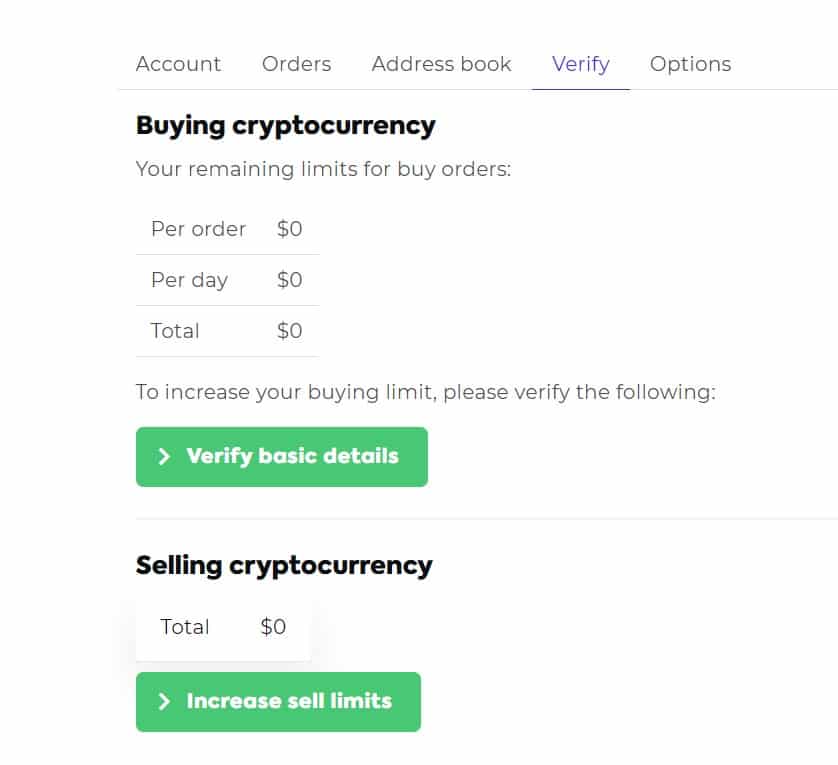838x765 pixels.
Task: Select the Per order limit label
Action: pyautogui.click(x=198, y=229)
